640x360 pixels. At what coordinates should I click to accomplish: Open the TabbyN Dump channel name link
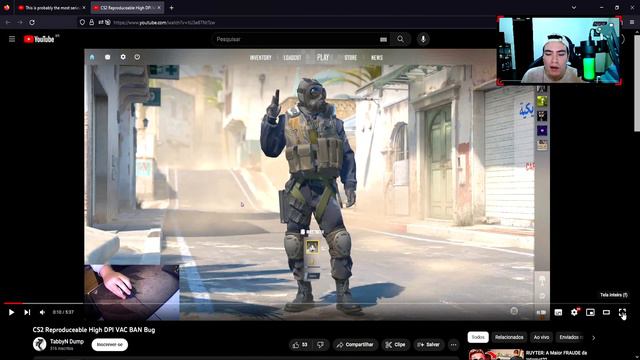[67, 341]
